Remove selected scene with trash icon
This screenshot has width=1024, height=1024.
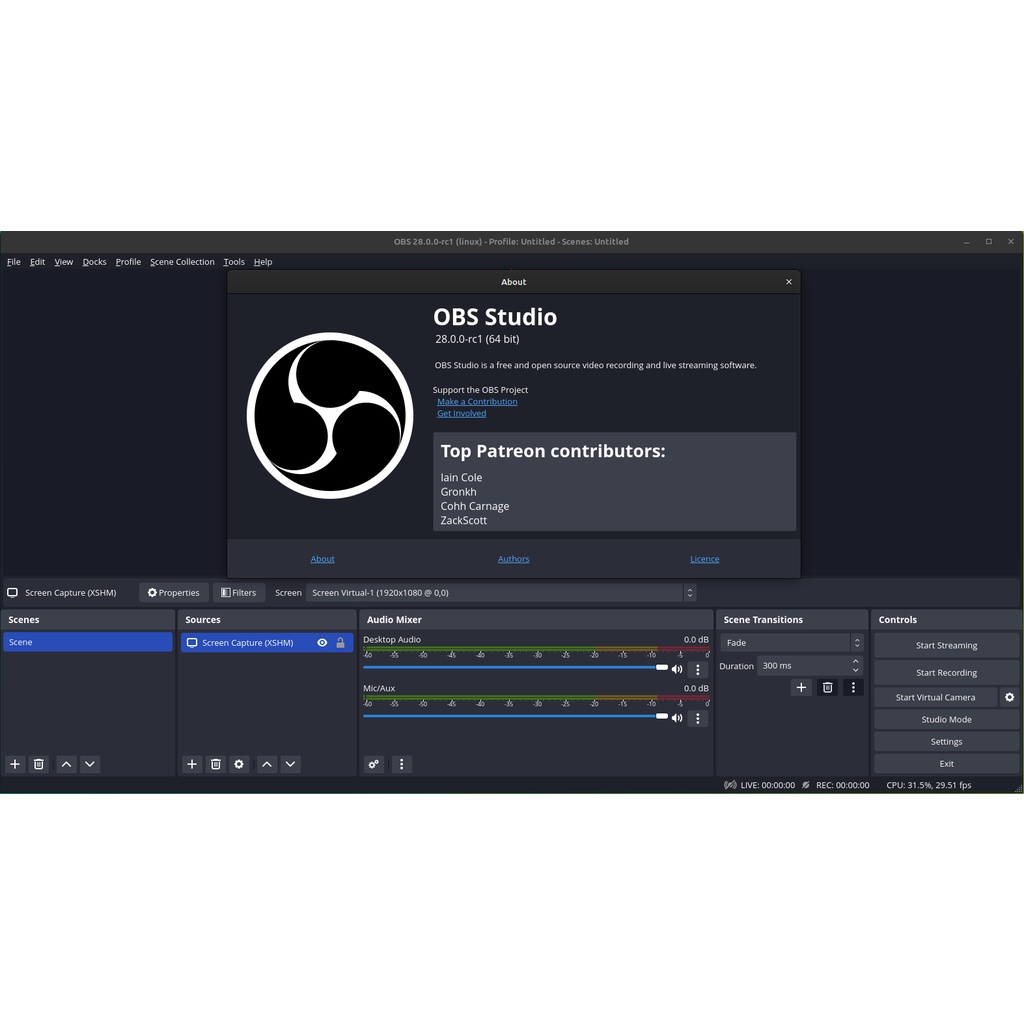point(39,764)
